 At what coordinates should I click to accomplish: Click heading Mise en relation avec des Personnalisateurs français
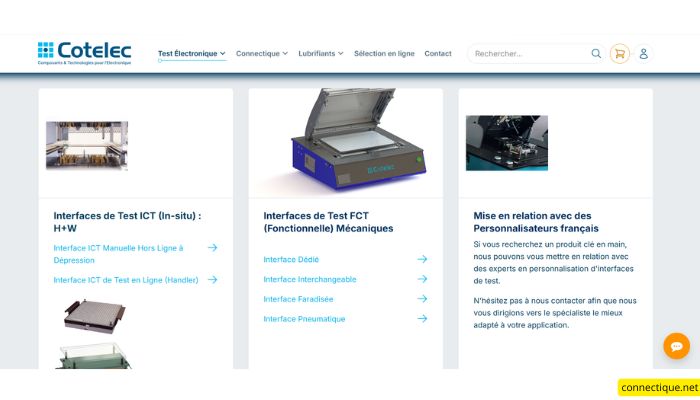coord(536,222)
